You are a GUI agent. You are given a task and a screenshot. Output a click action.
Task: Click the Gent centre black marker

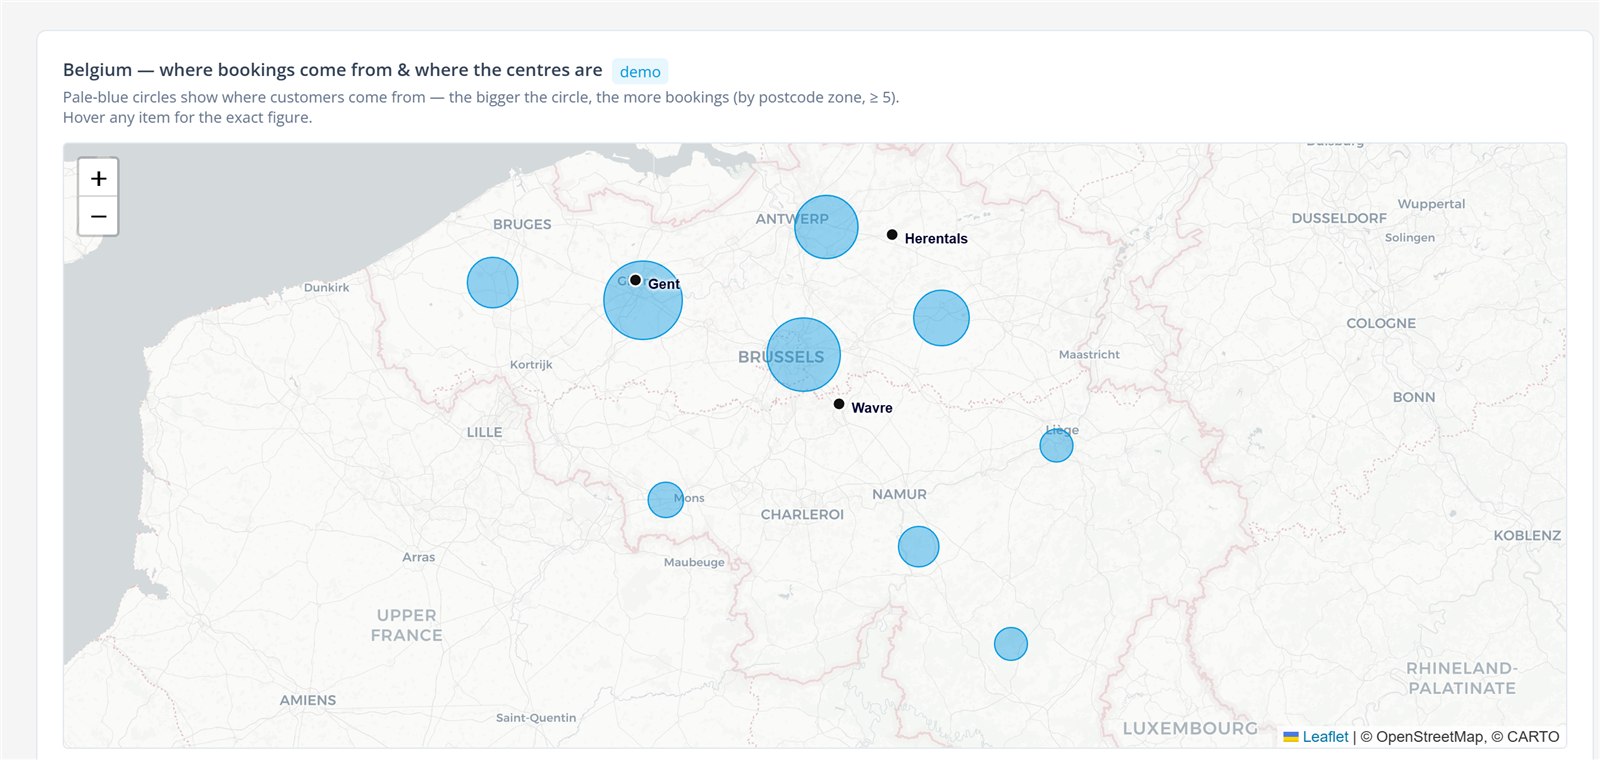635,280
